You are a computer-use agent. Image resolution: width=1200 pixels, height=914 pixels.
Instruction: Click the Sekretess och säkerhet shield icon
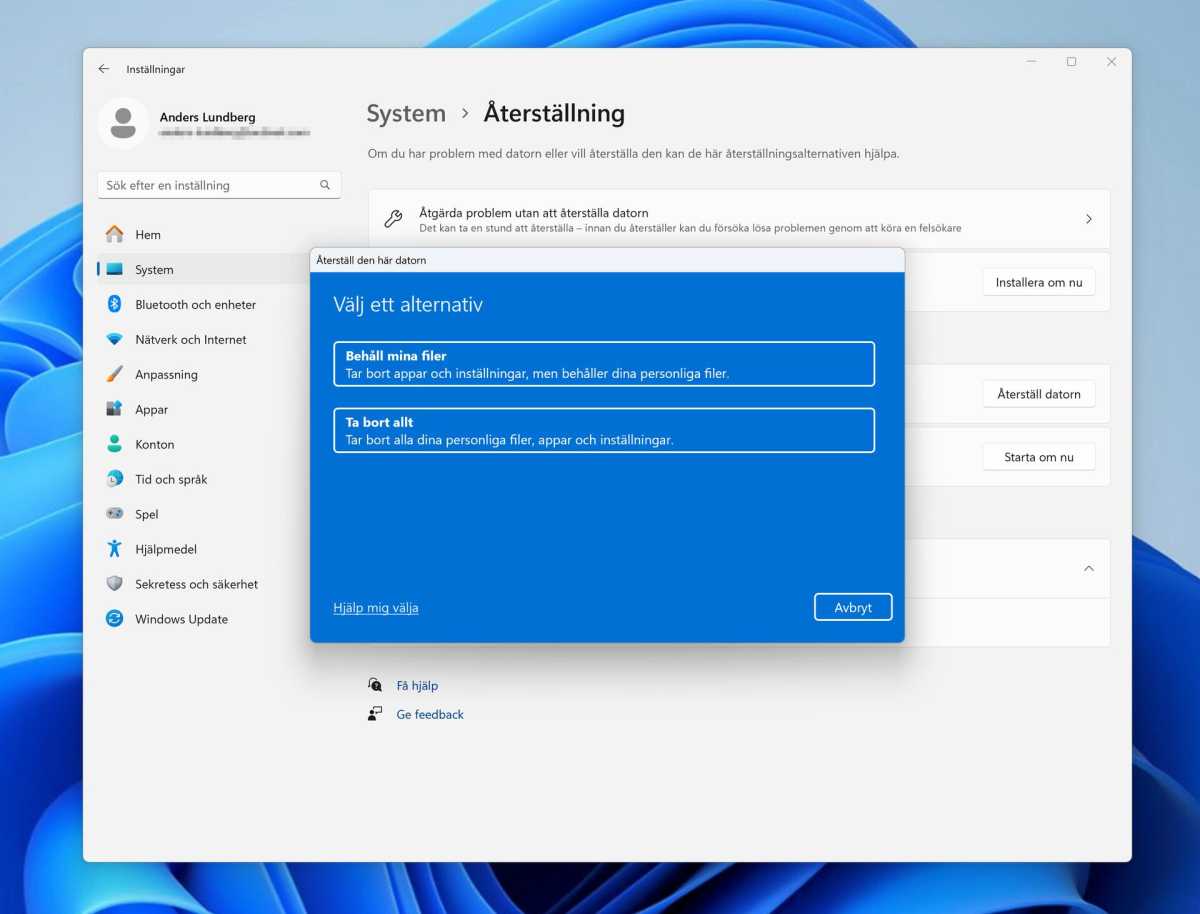(115, 584)
